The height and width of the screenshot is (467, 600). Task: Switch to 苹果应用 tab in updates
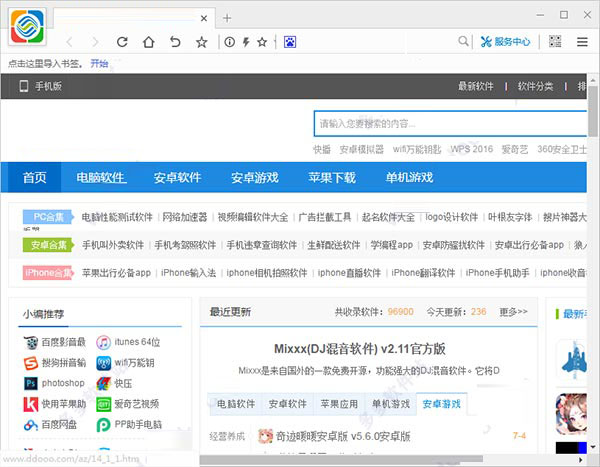(x=339, y=404)
